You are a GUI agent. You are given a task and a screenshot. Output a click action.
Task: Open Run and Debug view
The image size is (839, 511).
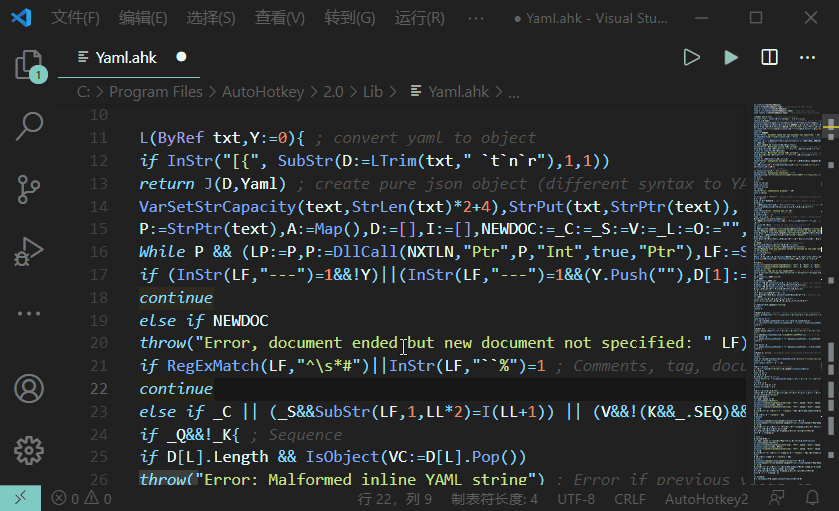click(29, 251)
